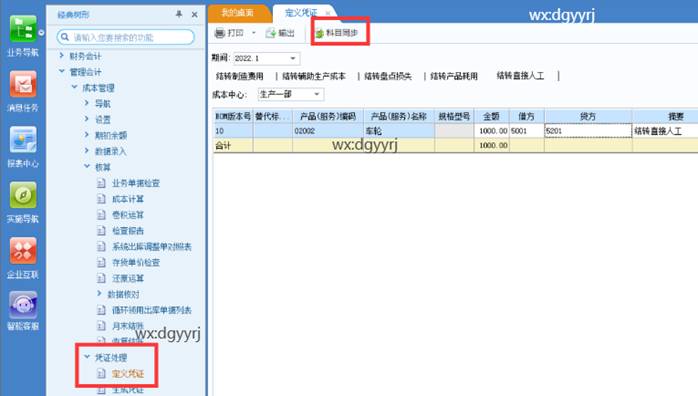
Task: Click the document icon beside 月末结账
Action: click(x=101, y=326)
